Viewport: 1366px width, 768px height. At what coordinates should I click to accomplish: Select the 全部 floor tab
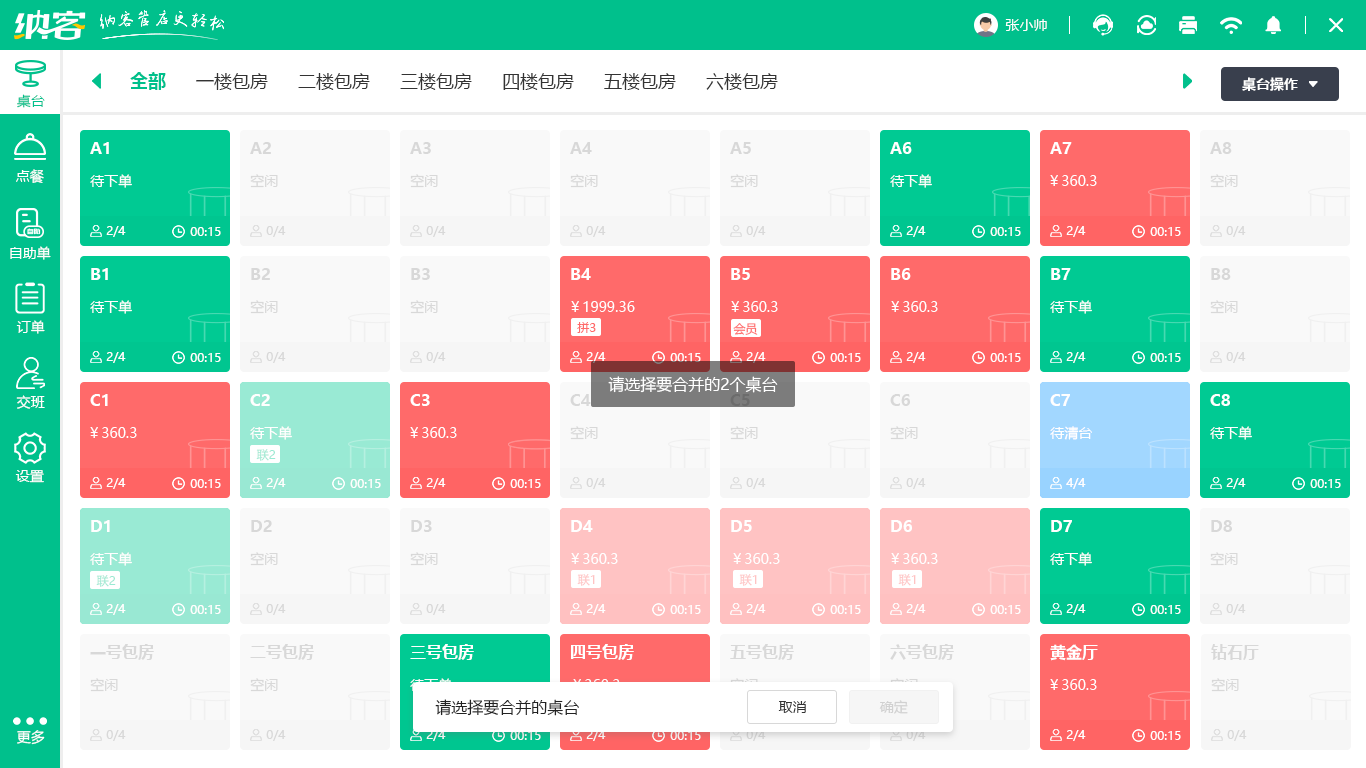[148, 81]
